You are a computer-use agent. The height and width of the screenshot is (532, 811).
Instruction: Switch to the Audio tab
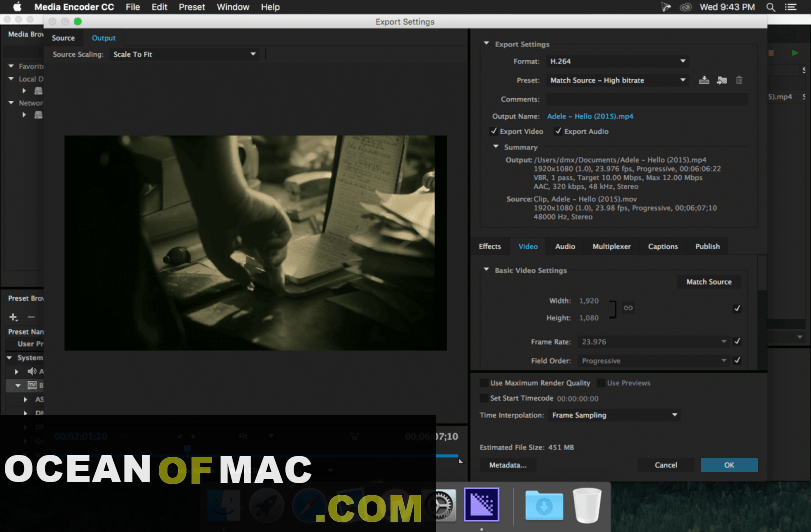coord(565,246)
